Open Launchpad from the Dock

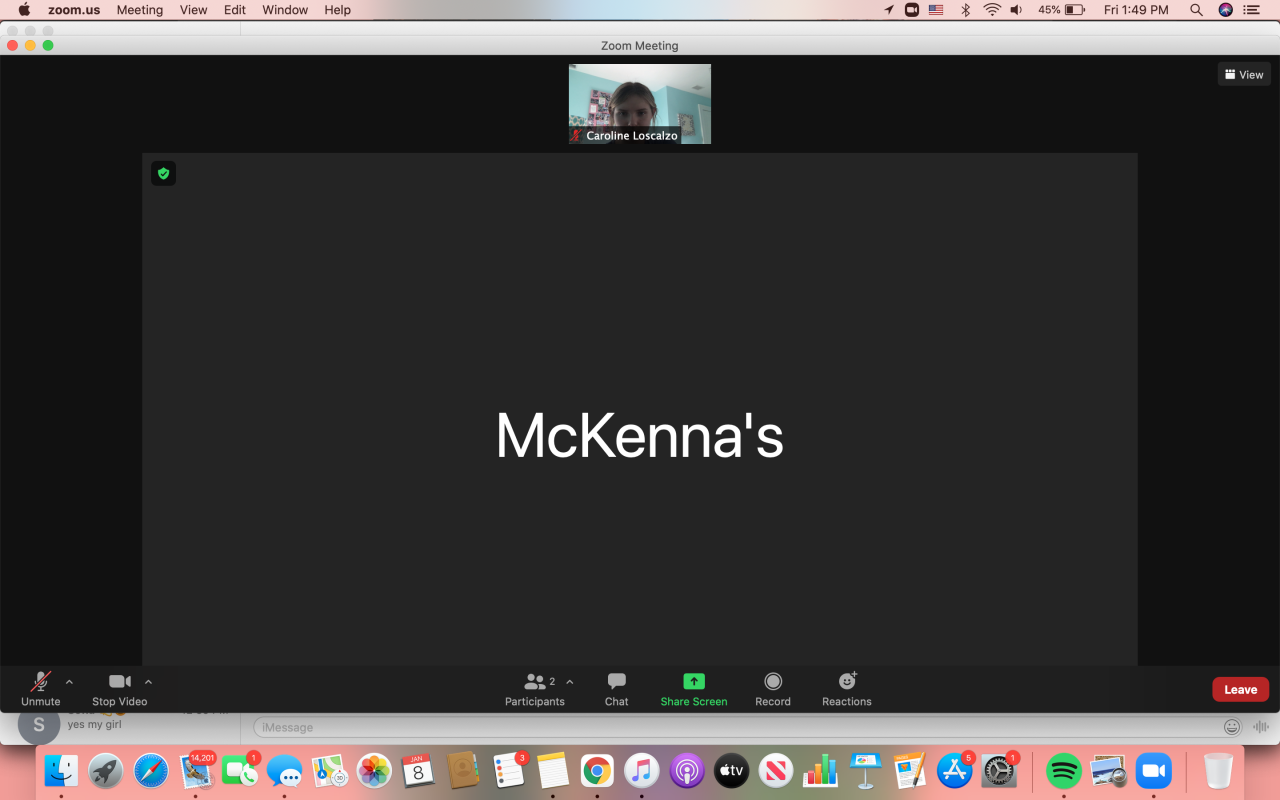(106, 770)
